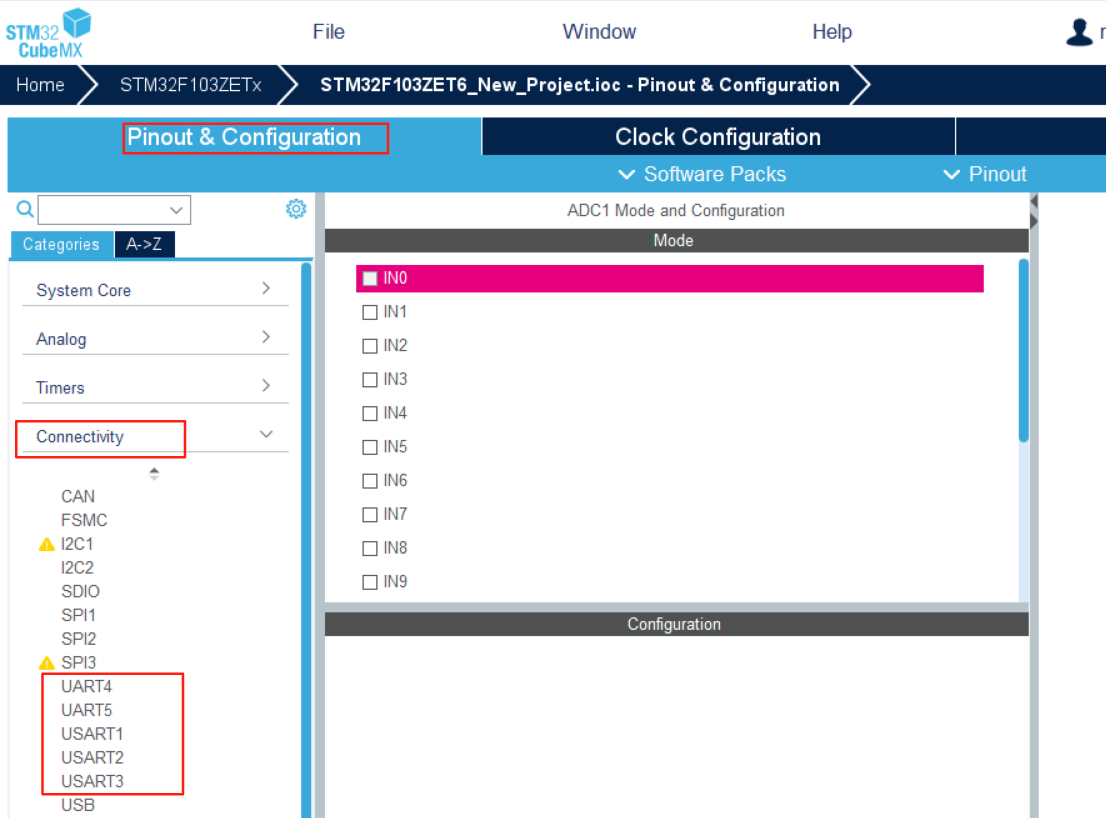Switch to the A->Z peripheral view
The width and height of the screenshot is (1106, 818).
144,243
